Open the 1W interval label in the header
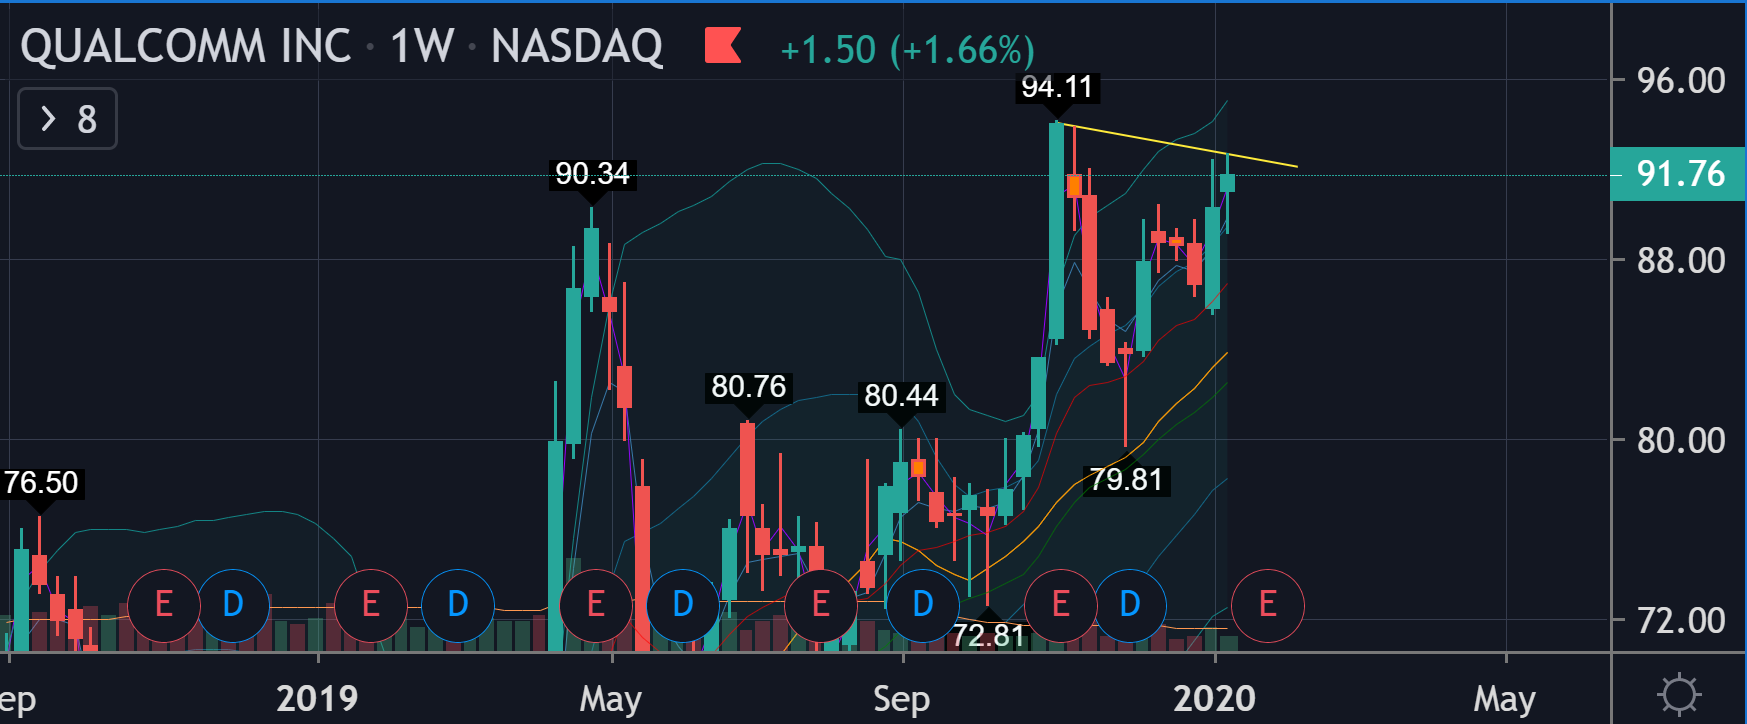The image size is (1747, 724). pyautogui.click(x=421, y=47)
